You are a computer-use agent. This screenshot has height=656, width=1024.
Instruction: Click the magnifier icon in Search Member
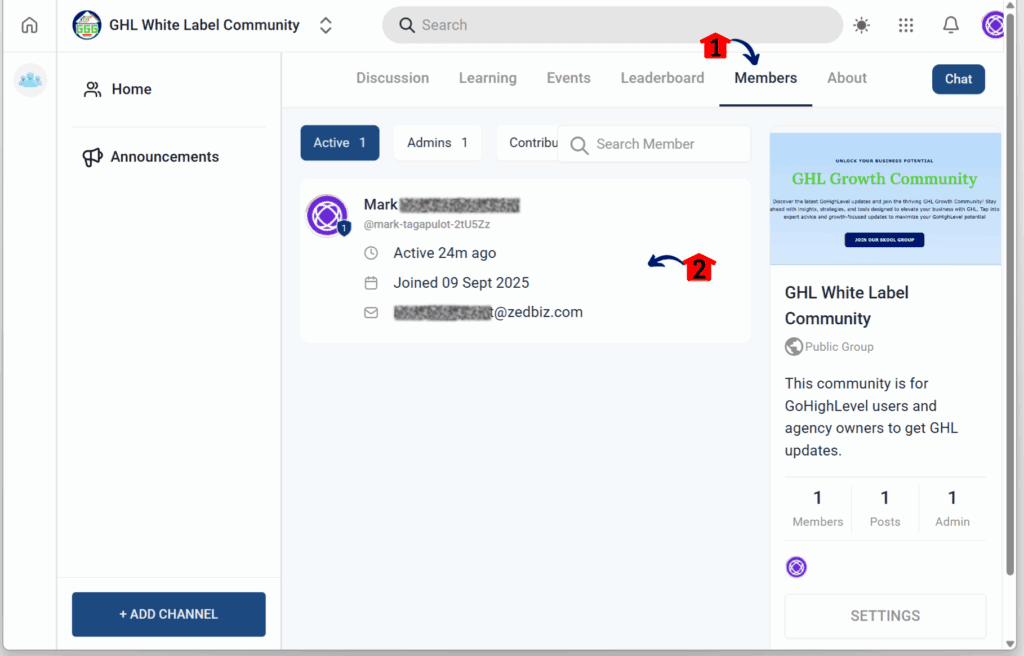tap(579, 144)
